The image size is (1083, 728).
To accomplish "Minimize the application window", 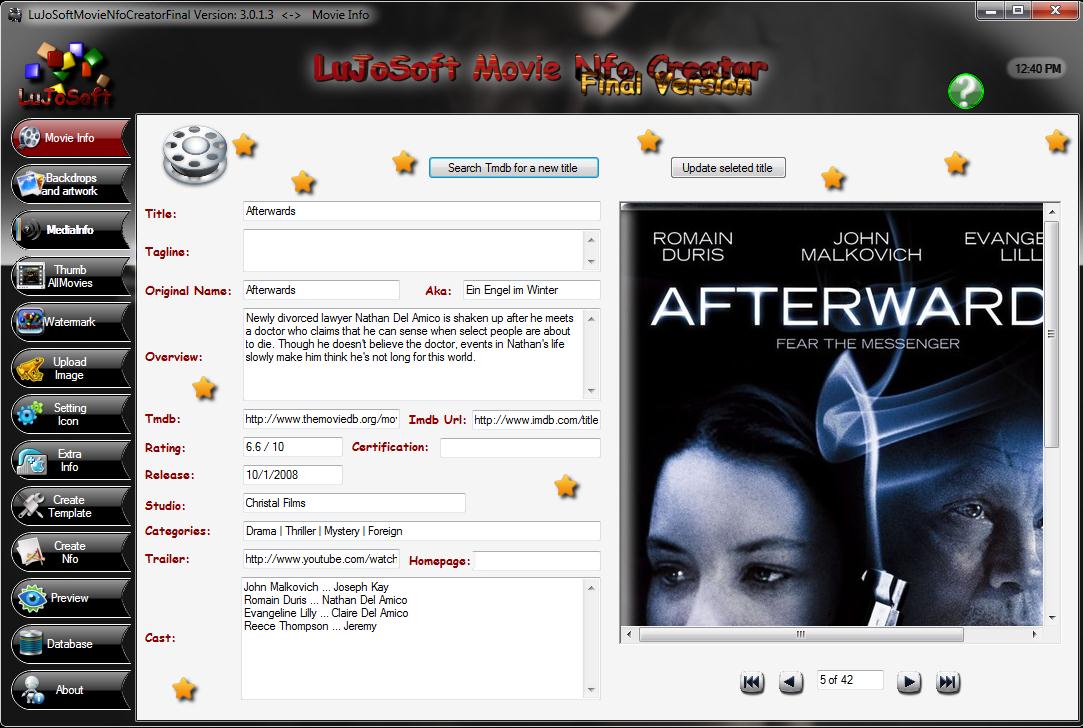I will pos(991,10).
